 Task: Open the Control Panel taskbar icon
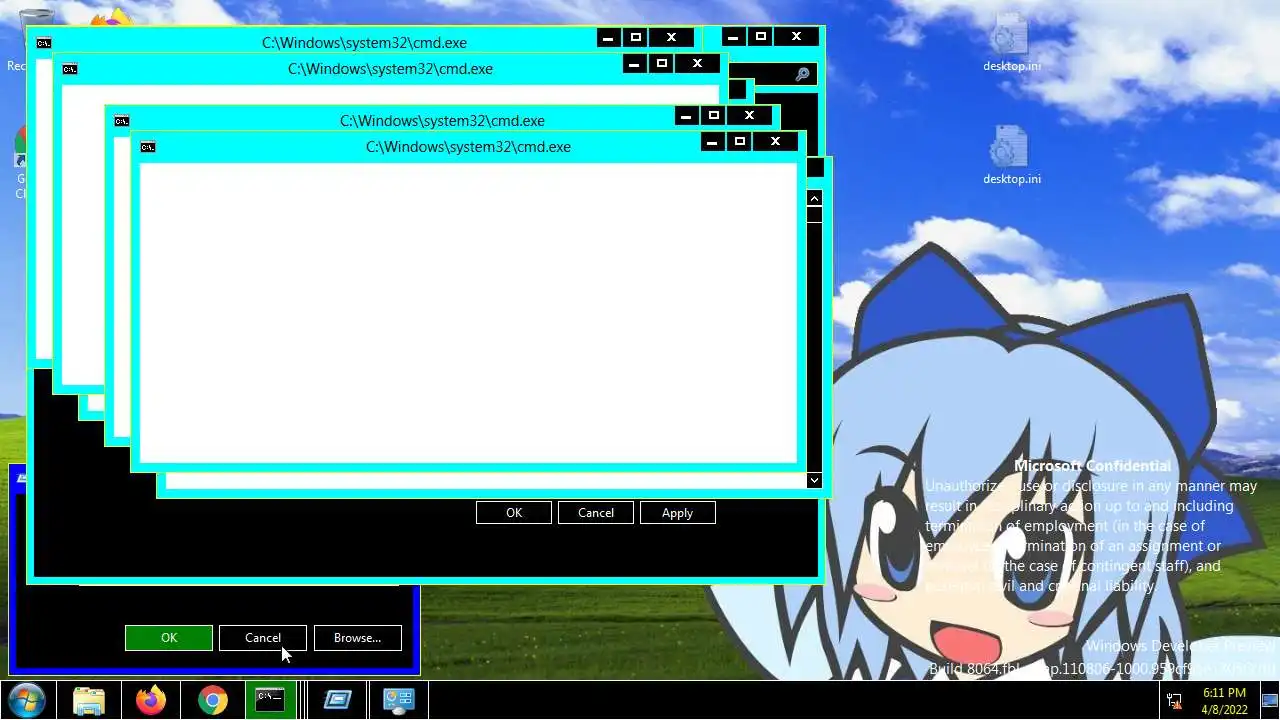399,700
